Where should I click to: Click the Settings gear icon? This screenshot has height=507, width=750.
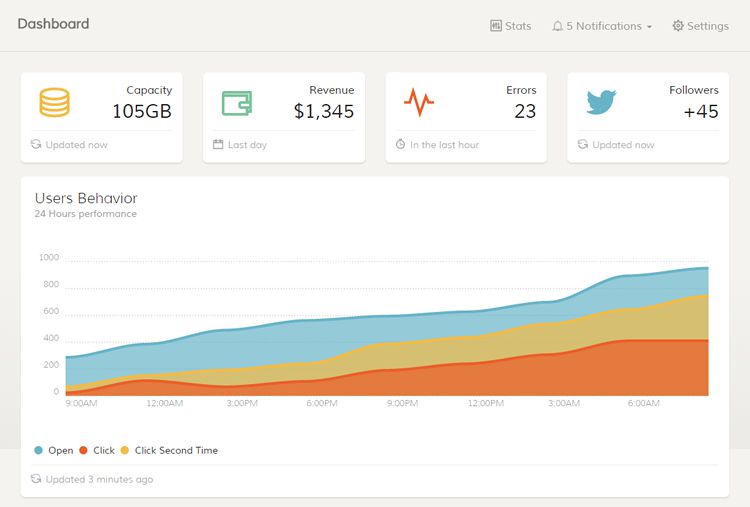(678, 26)
